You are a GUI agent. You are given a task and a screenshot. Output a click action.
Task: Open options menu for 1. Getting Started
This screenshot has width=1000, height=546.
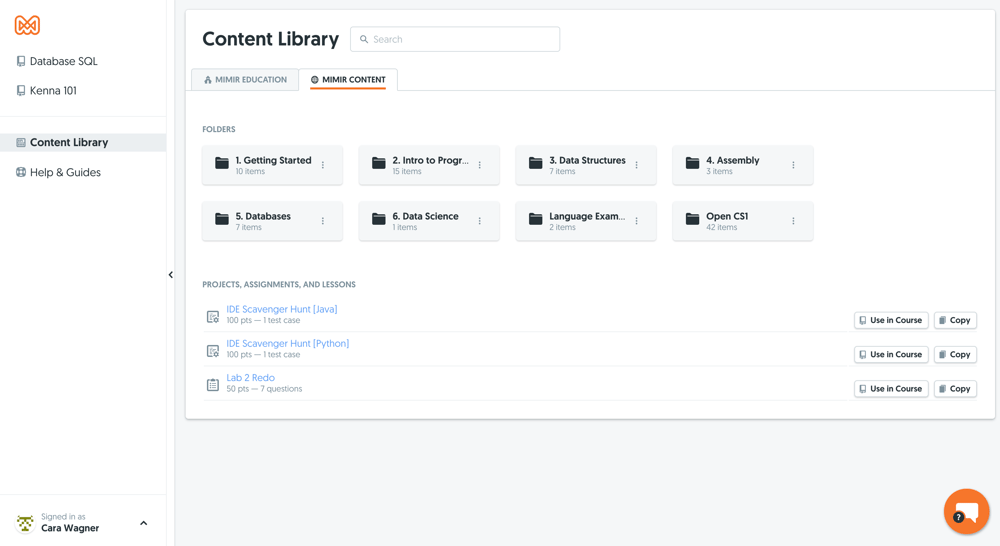[x=323, y=165]
